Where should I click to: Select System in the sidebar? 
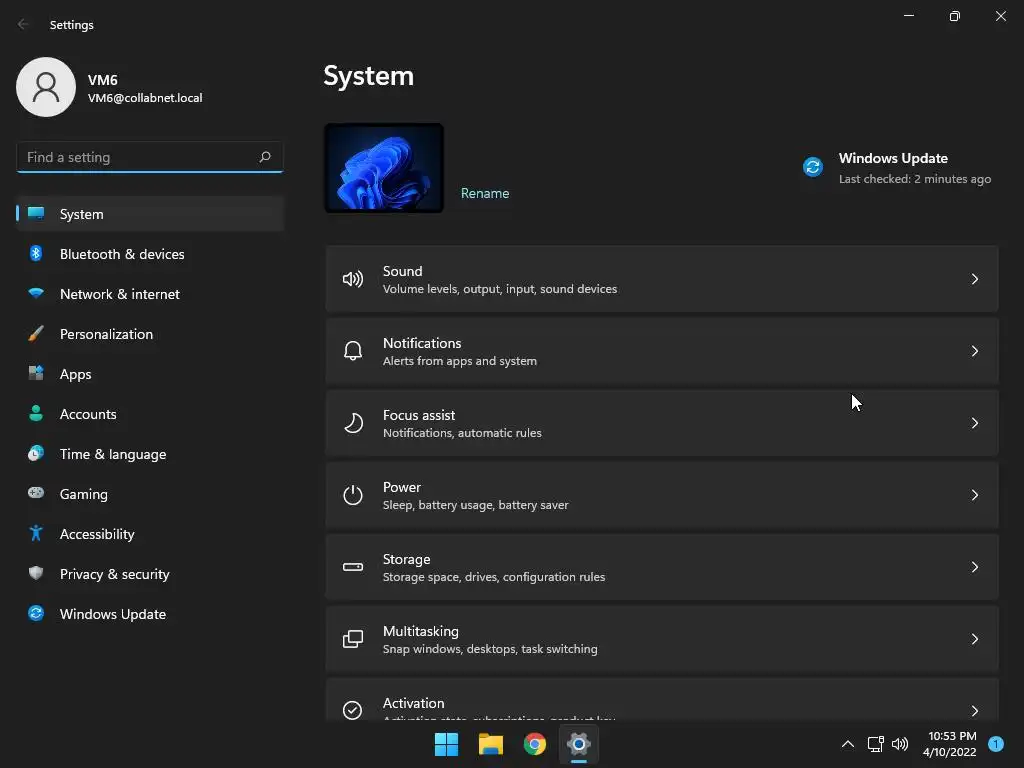coord(150,214)
